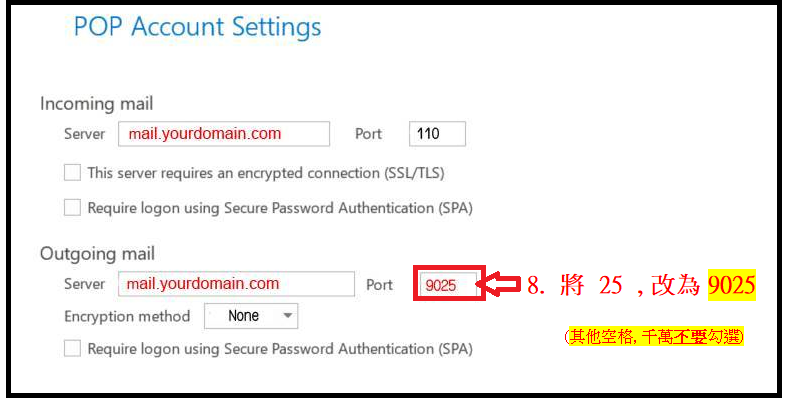
Task: Click the outgoing Port field showing 9025
Action: tap(450, 285)
